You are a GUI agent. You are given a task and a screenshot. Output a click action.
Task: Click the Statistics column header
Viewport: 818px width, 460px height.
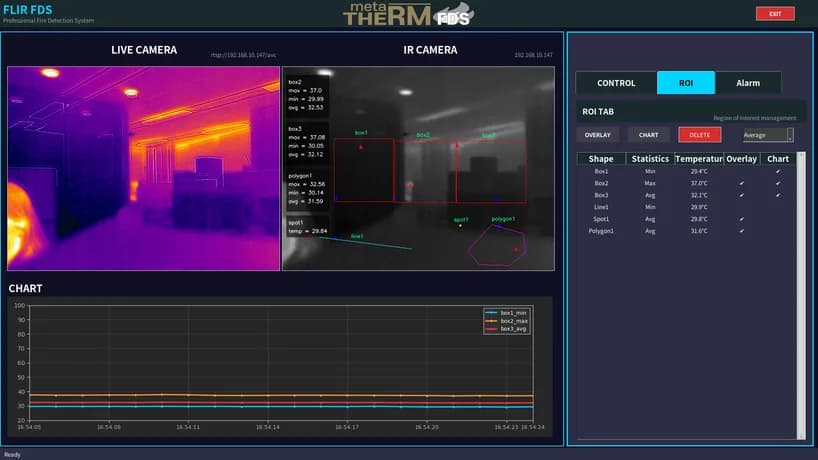coord(650,159)
